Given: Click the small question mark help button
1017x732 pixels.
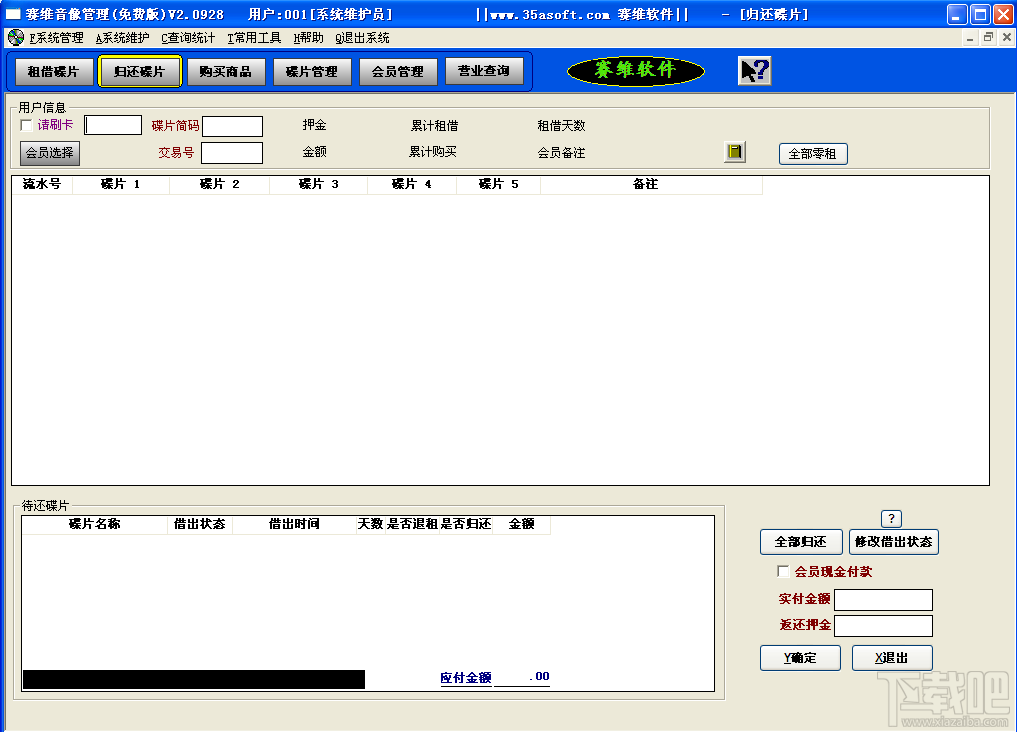Looking at the screenshot, I should point(891,519).
